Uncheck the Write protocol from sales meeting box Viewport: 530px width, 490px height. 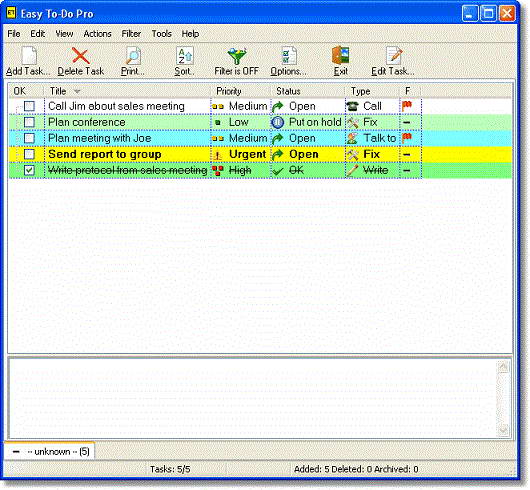click(29, 170)
